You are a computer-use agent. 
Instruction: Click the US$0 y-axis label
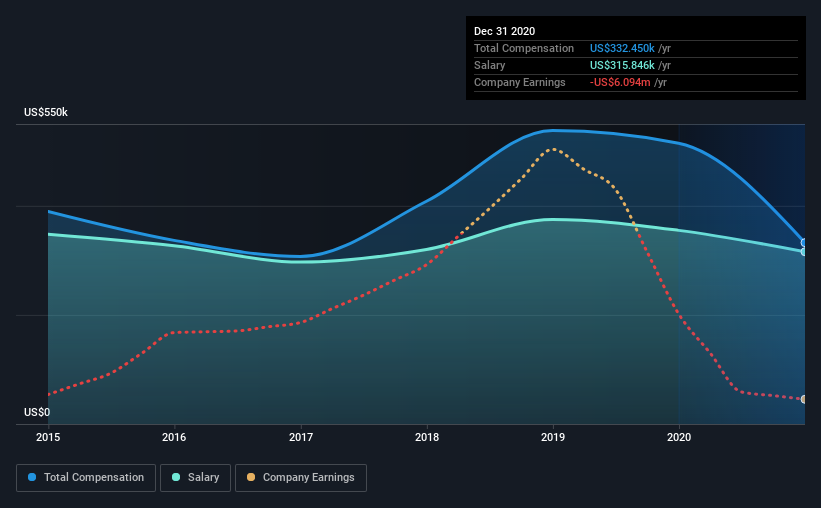tap(37, 413)
